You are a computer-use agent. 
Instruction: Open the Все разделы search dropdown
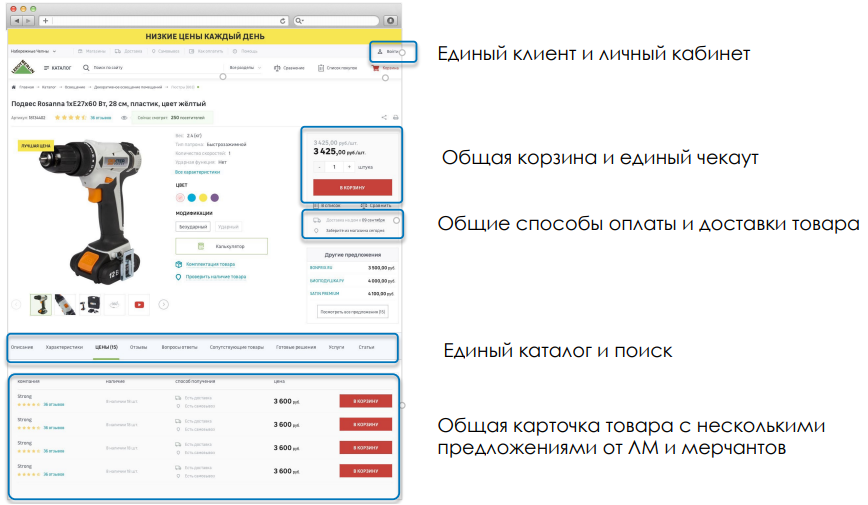tap(245, 68)
